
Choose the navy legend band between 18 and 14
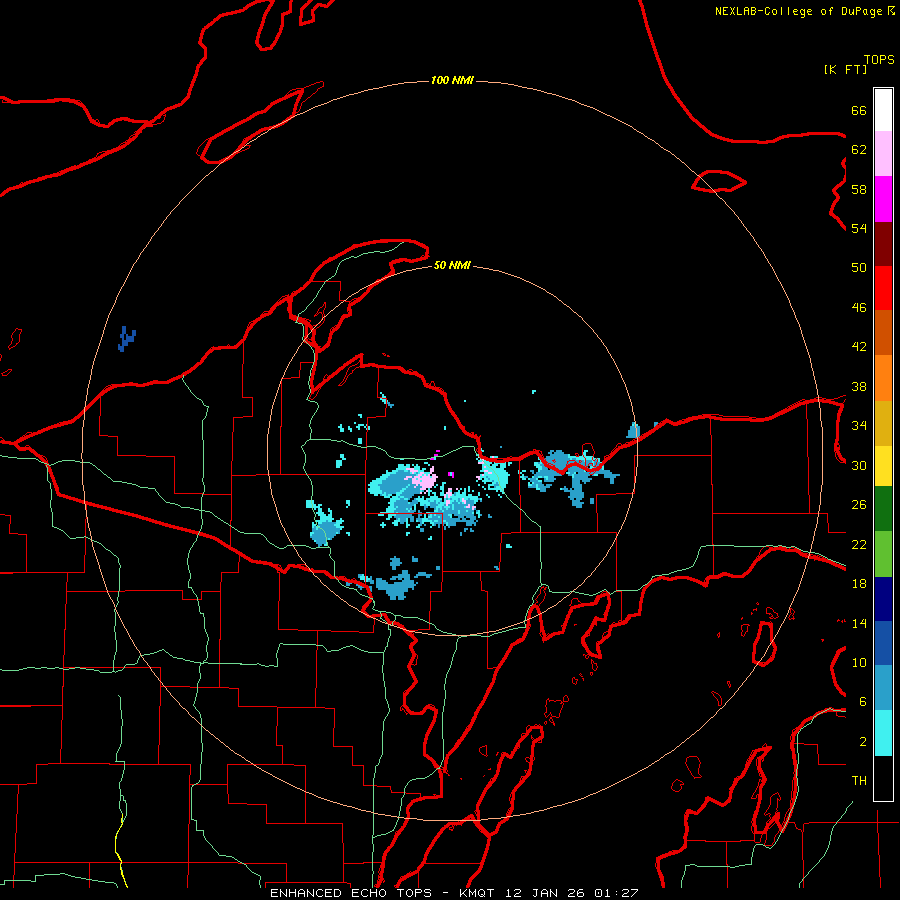[883, 599]
